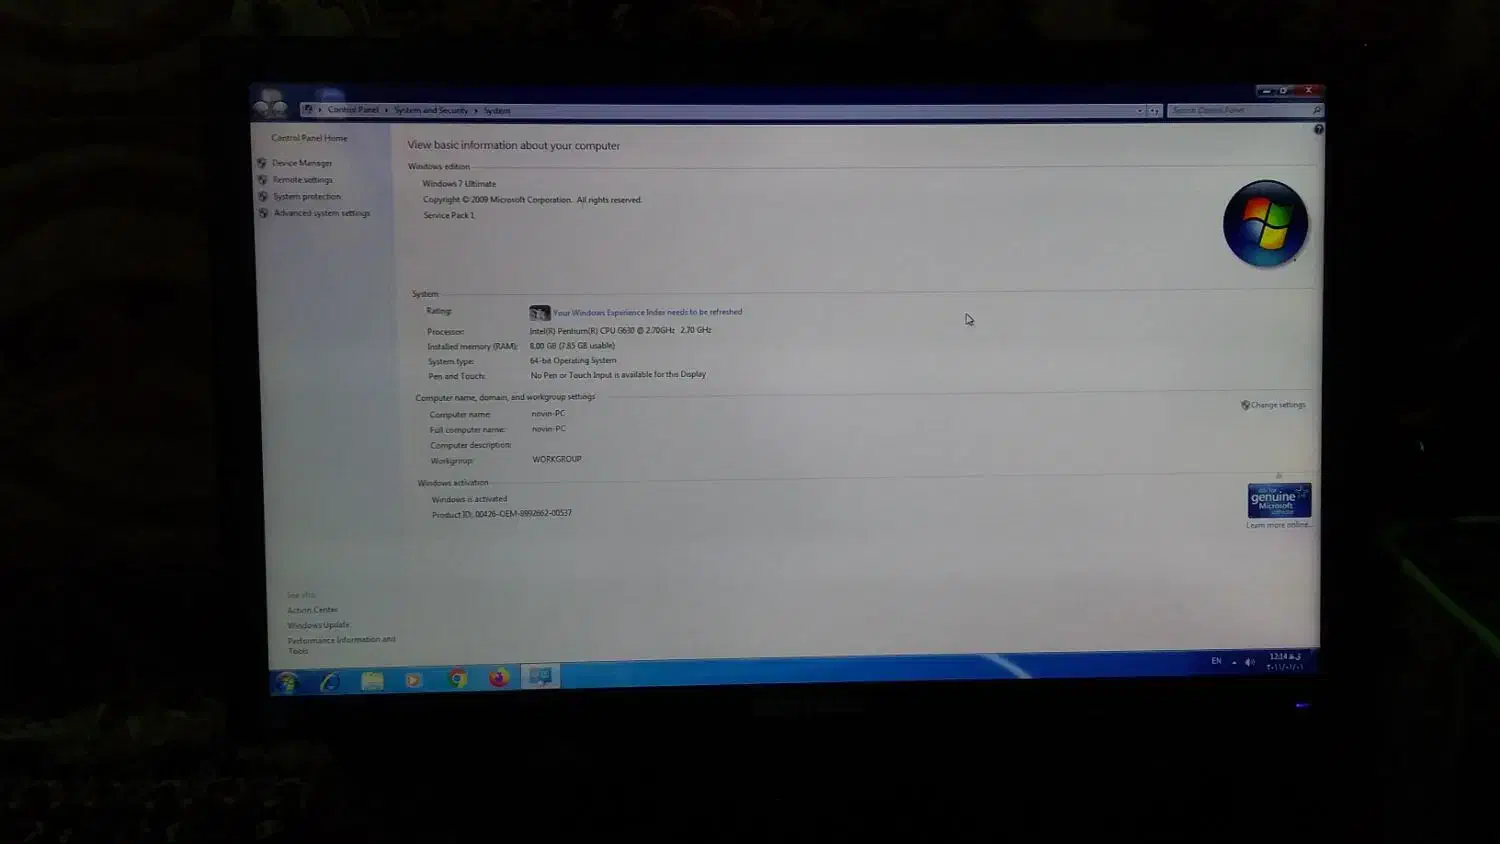Open Performance Information and Tools

(x=342, y=645)
